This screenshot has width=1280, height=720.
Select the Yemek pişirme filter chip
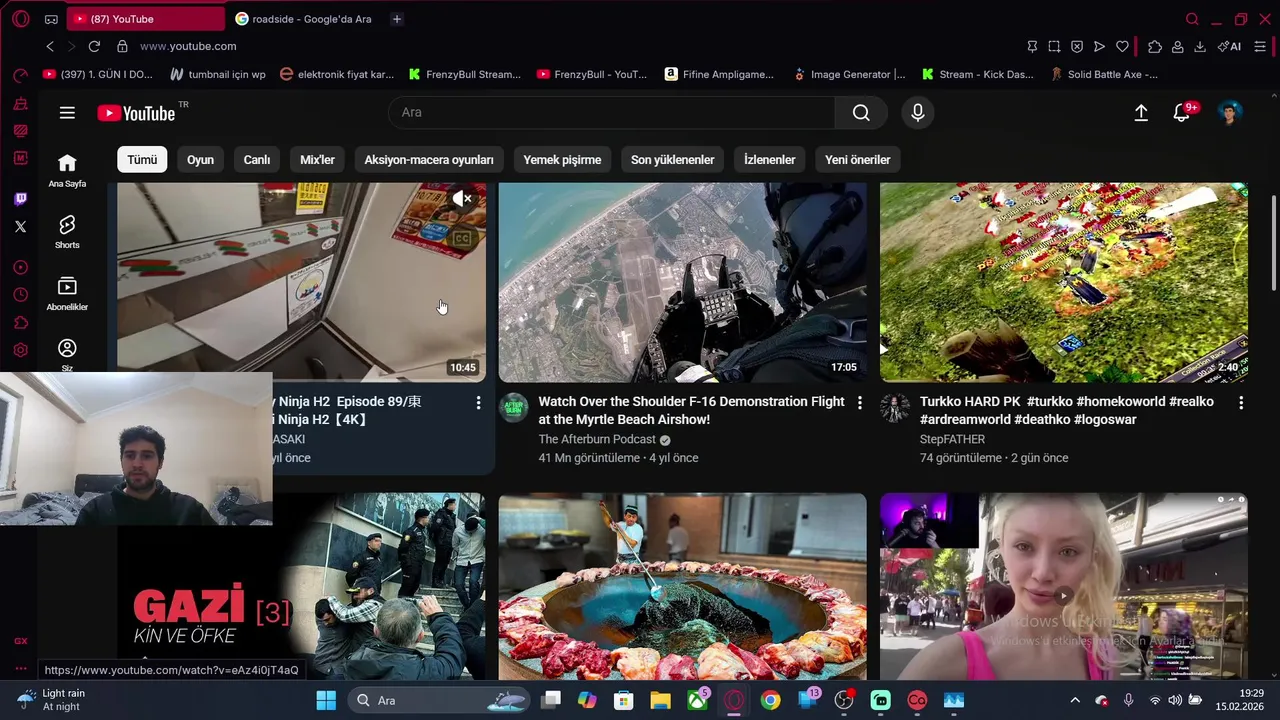pos(562,160)
